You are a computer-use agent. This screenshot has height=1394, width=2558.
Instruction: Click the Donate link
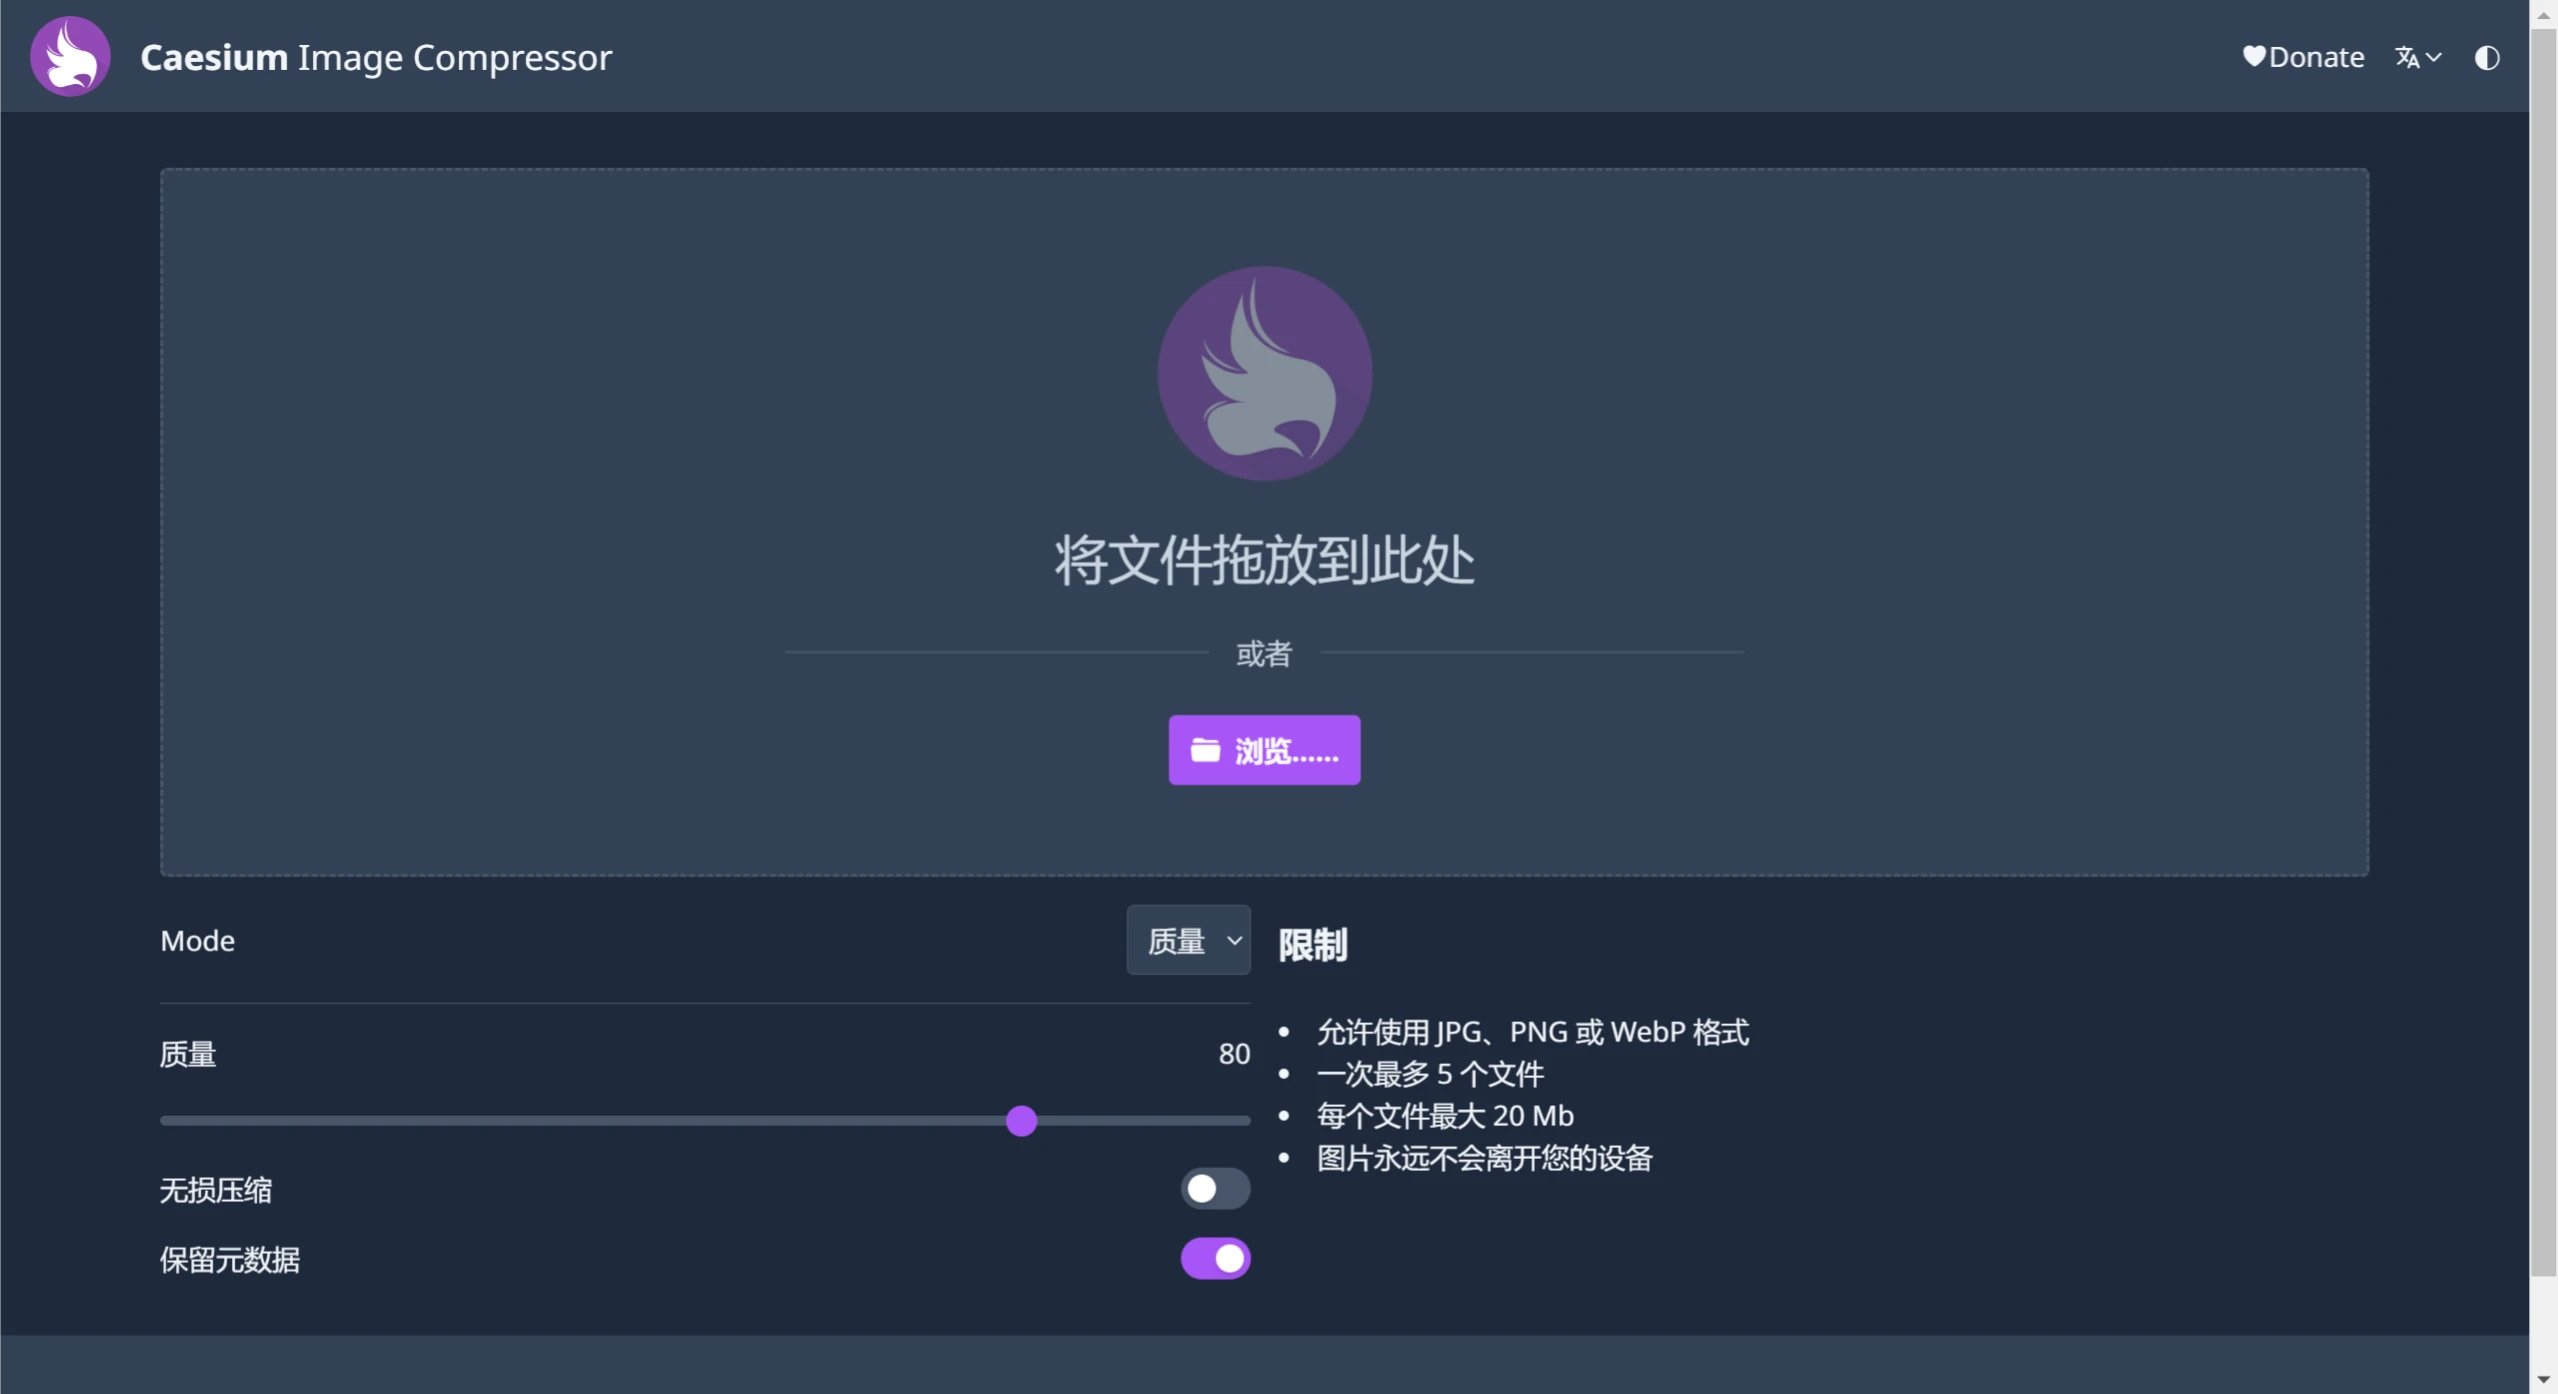click(x=2315, y=57)
